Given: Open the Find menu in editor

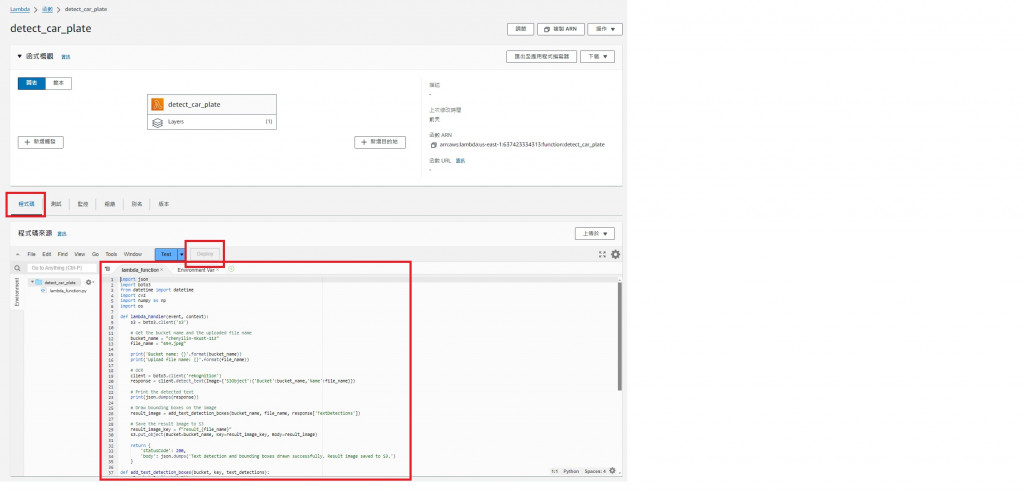Looking at the screenshot, I should (63, 254).
